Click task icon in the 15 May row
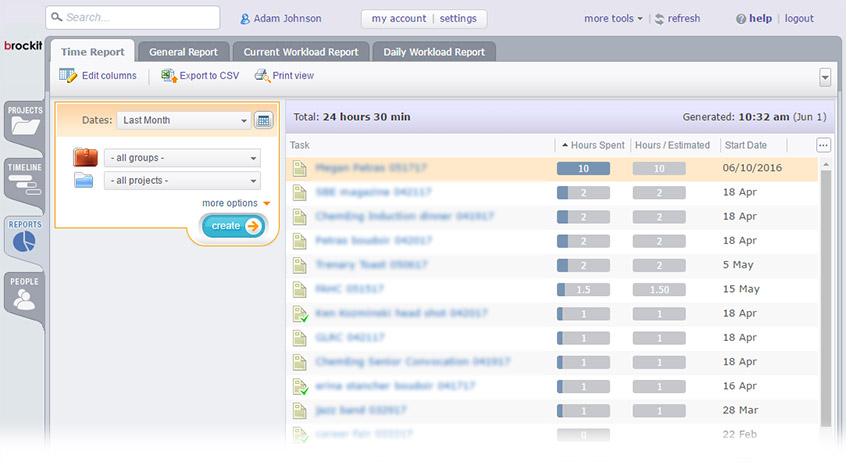The width and height of the screenshot is (846, 462). 299,290
